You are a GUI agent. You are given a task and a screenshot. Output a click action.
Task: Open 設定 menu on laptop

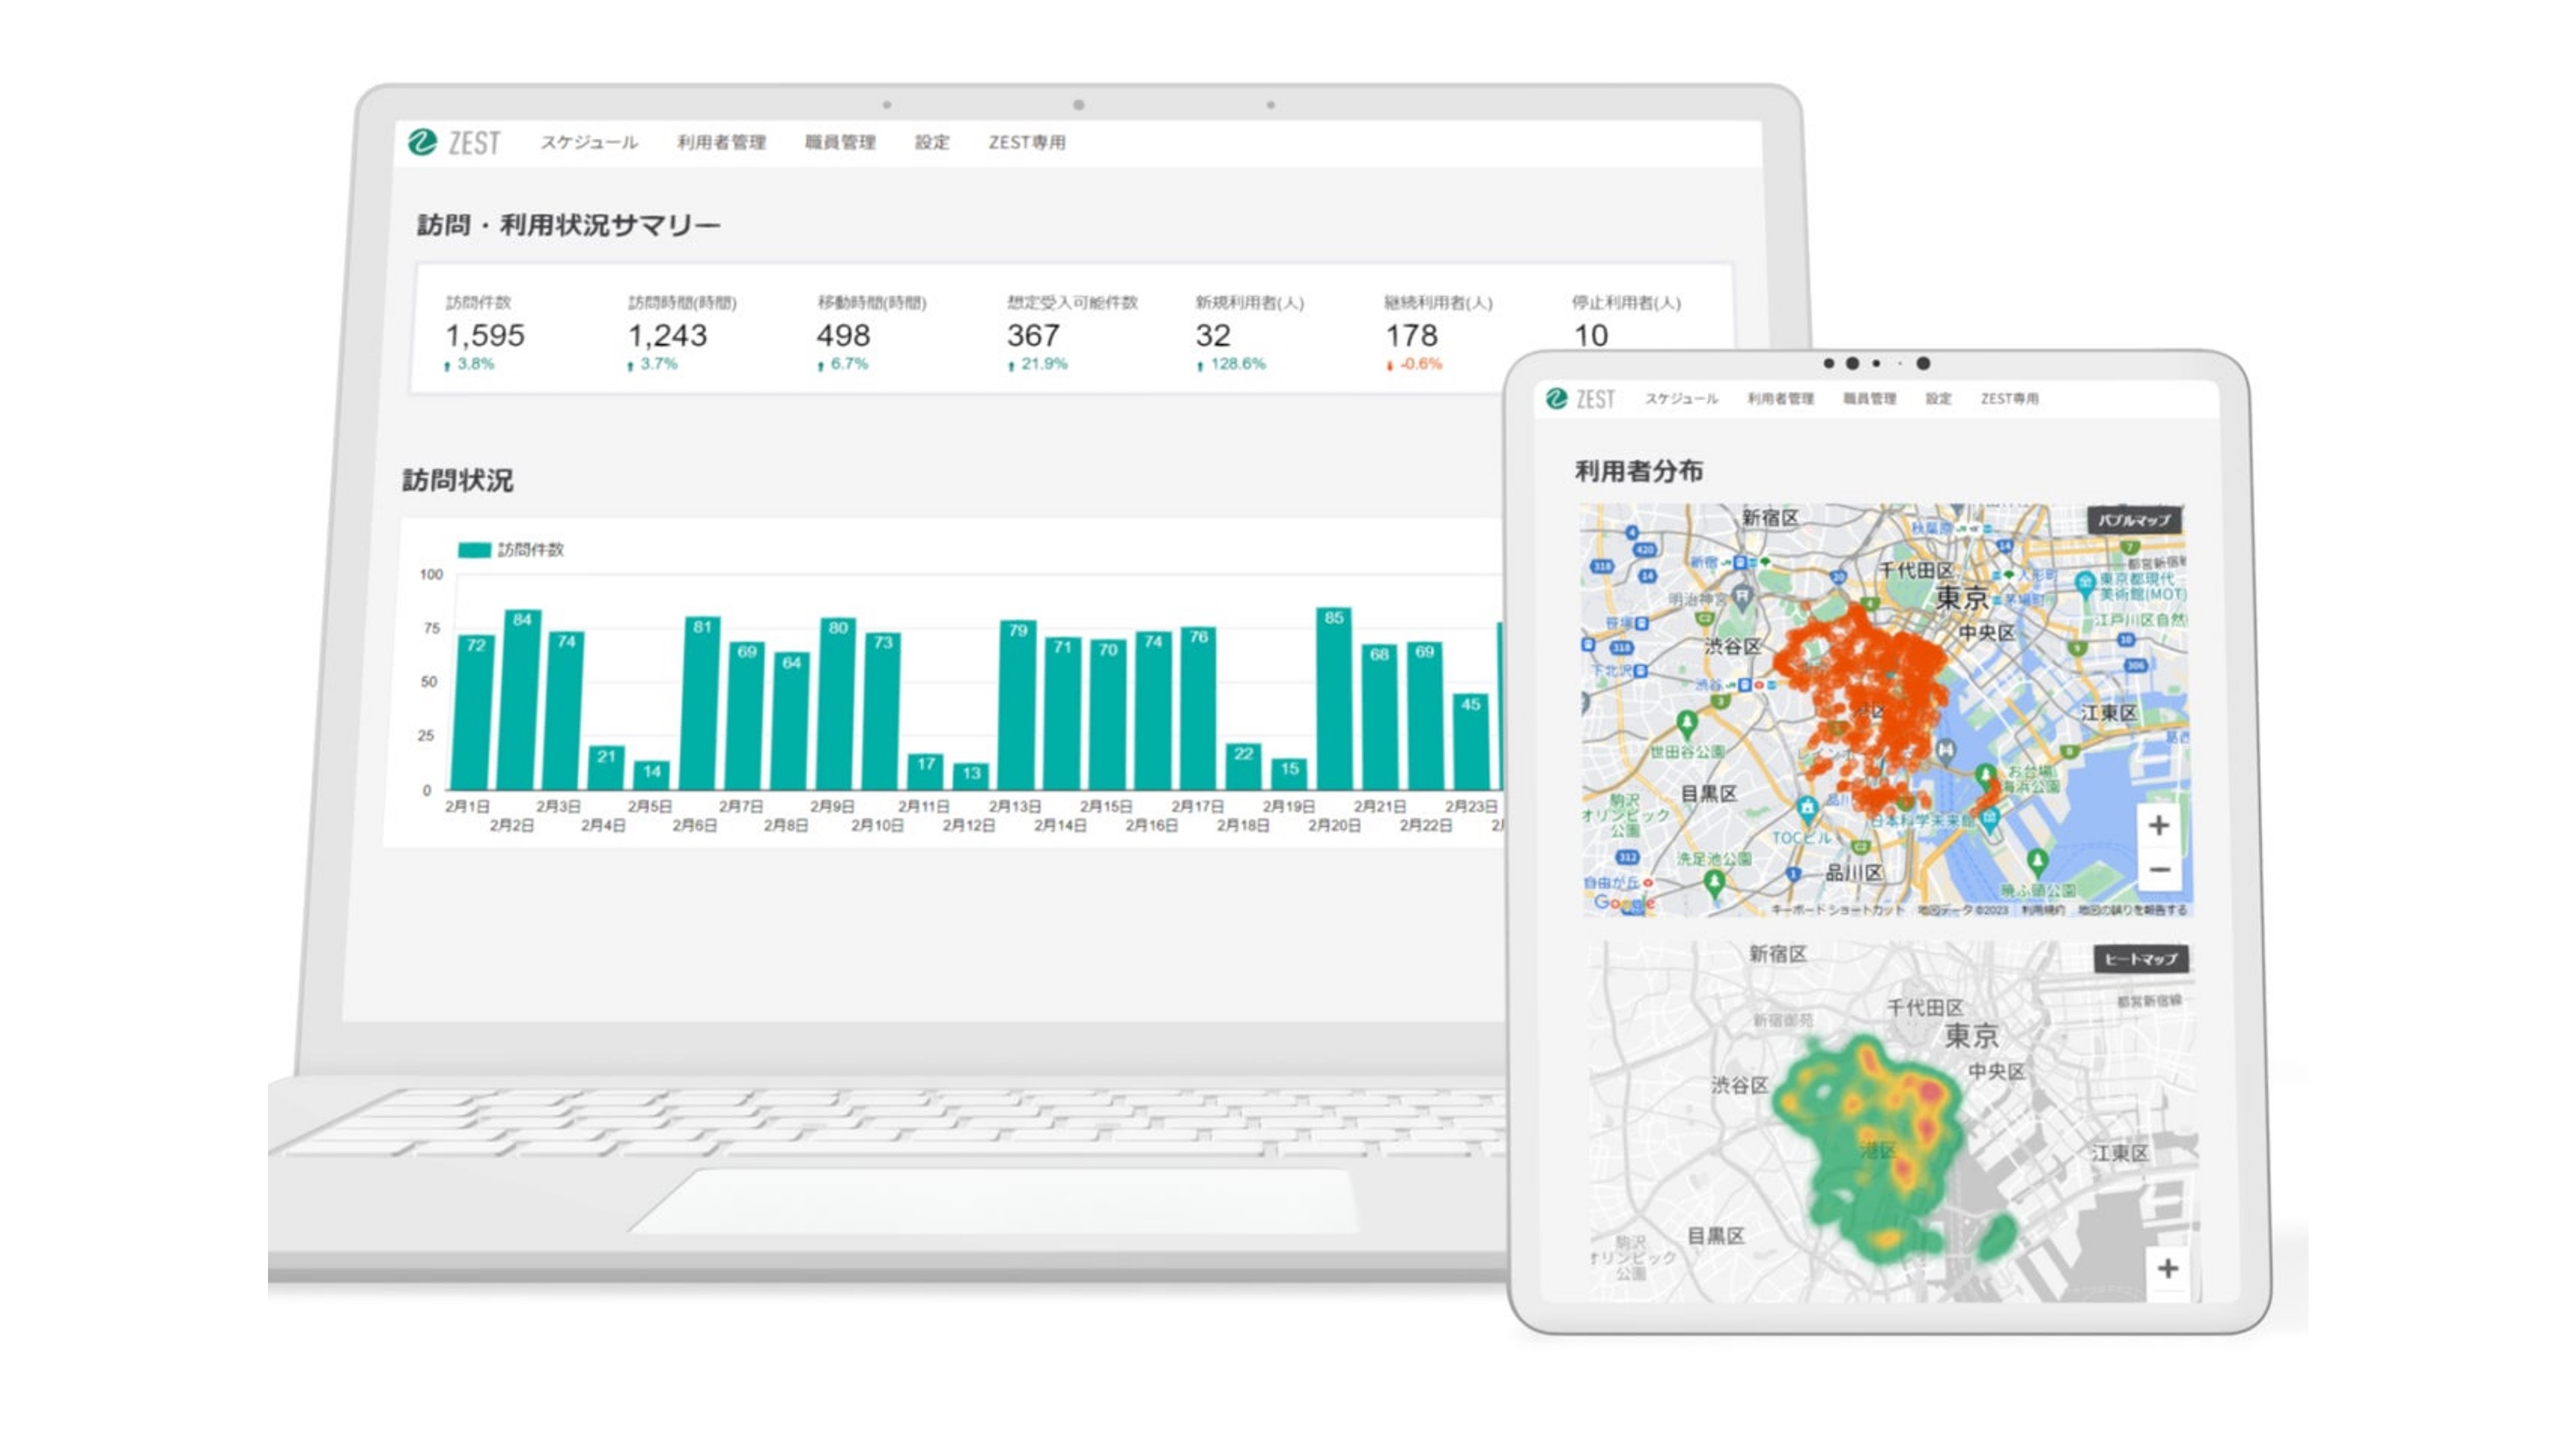(931, 142)
